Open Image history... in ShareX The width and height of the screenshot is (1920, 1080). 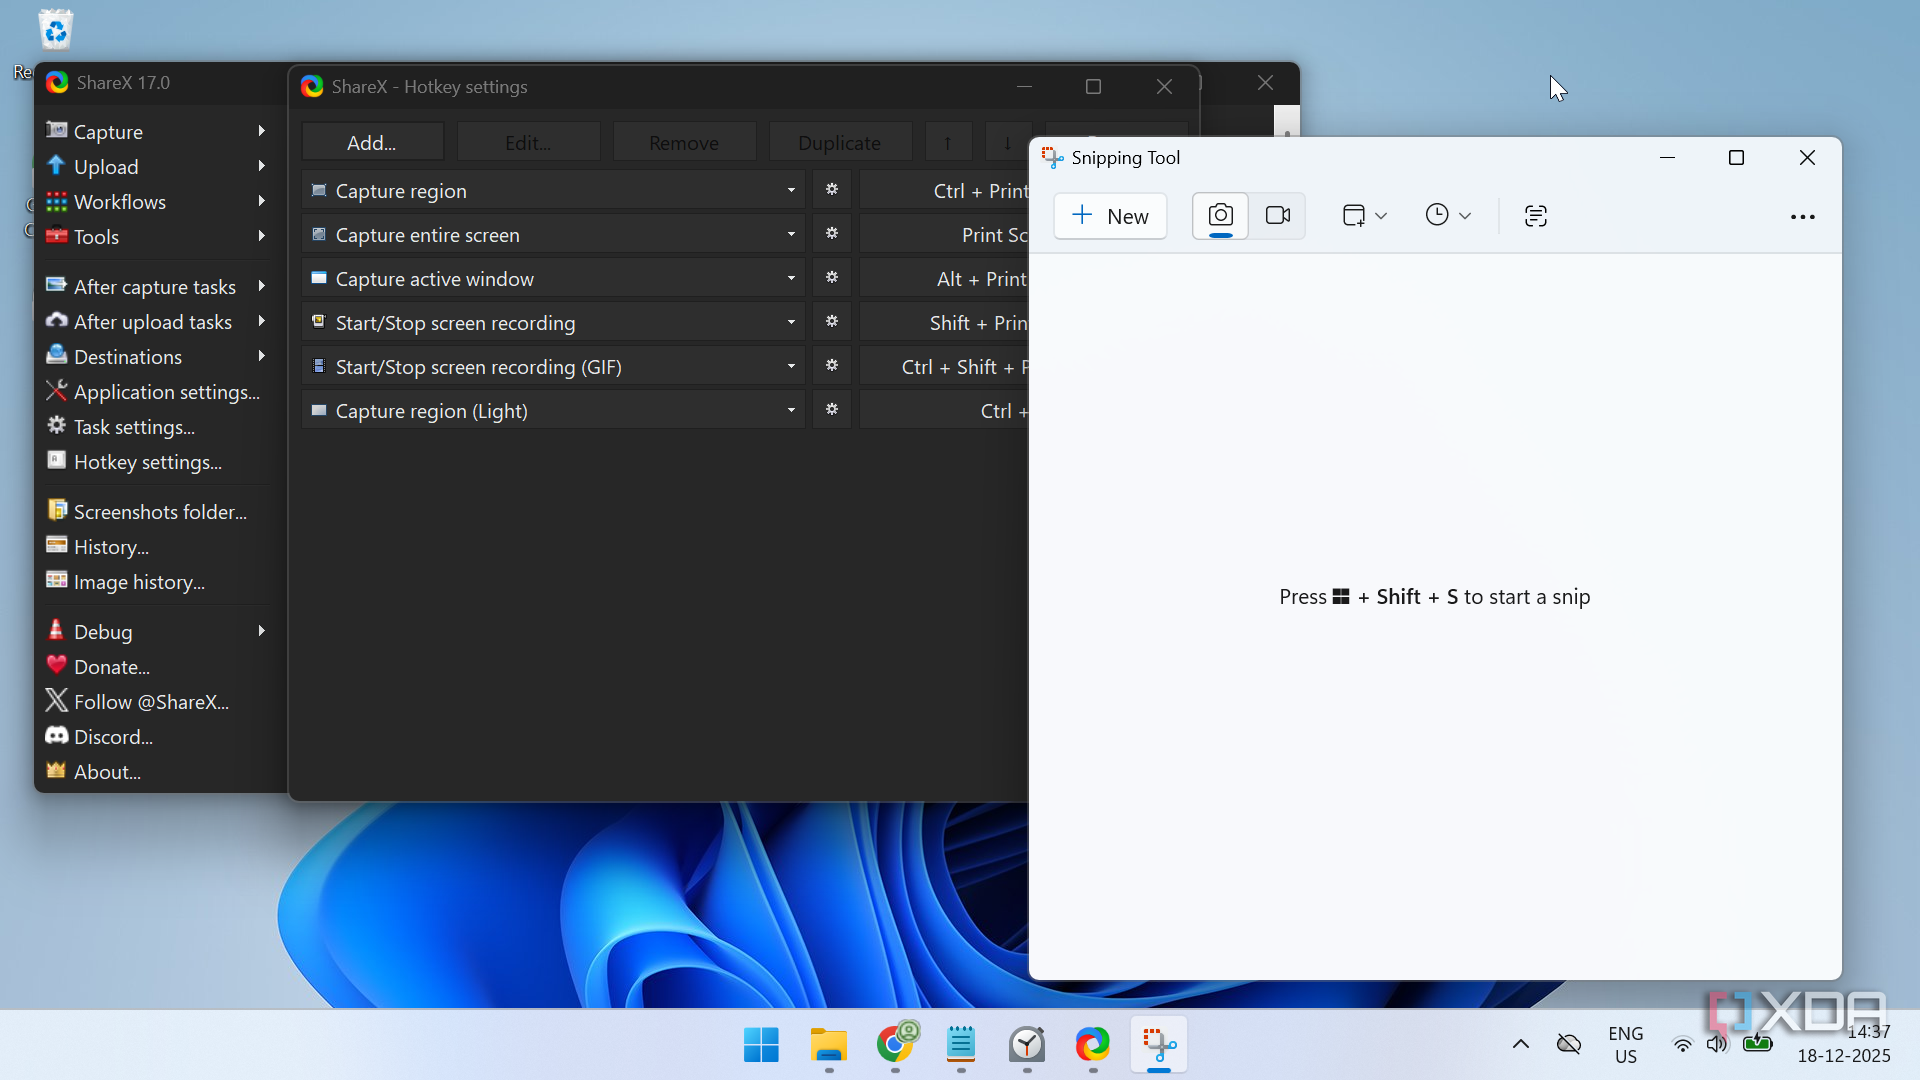(157, 581)
